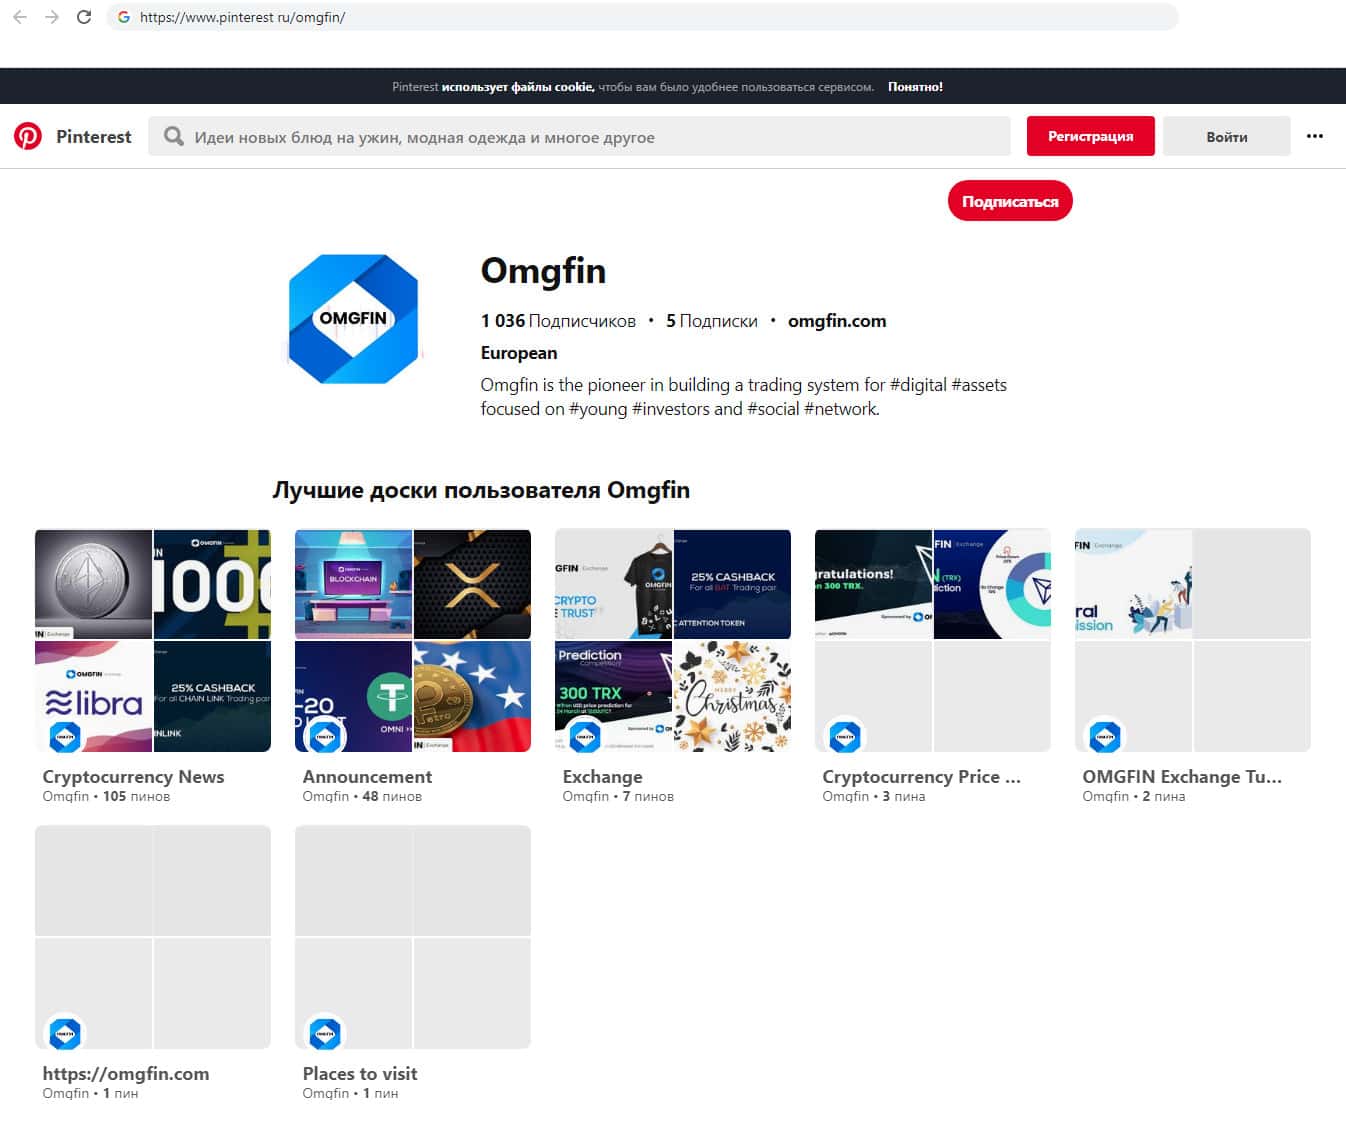Click the browser back arrow
Screen dimensions: 1346x1136
tap(20, 17)
